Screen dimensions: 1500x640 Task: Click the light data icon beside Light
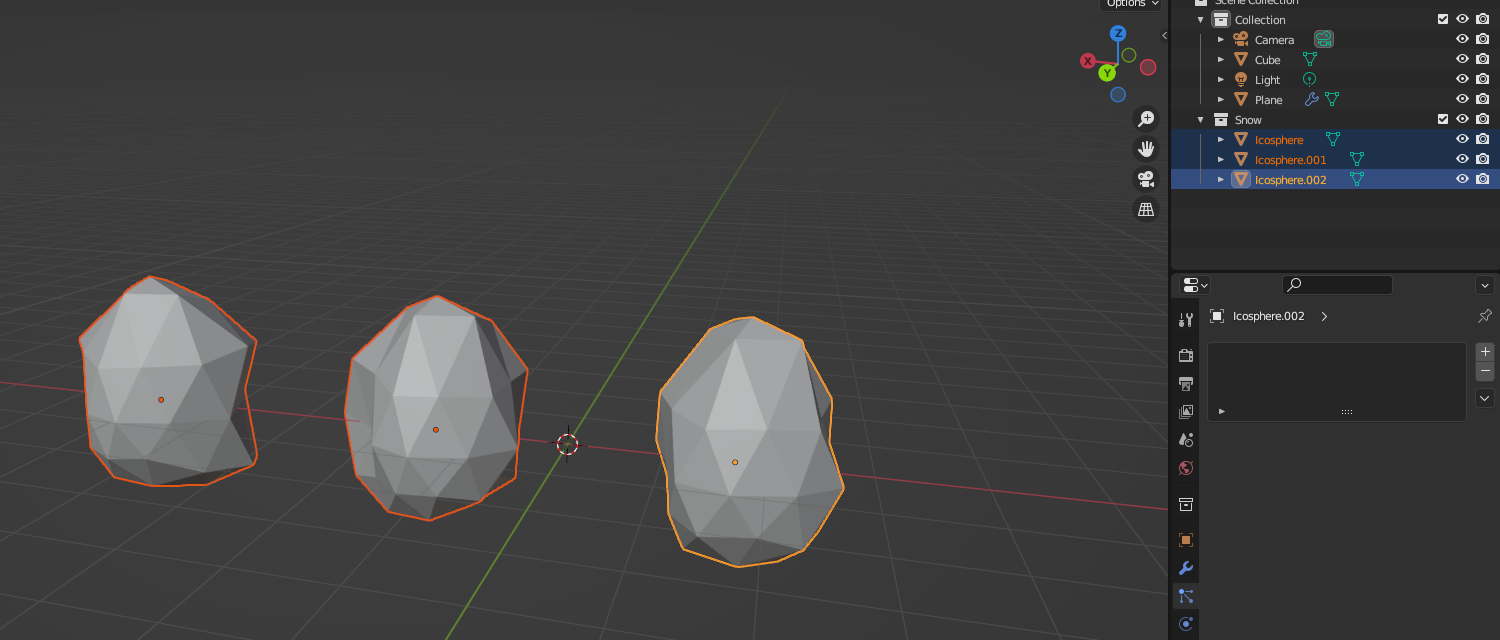pos(1309,79)
